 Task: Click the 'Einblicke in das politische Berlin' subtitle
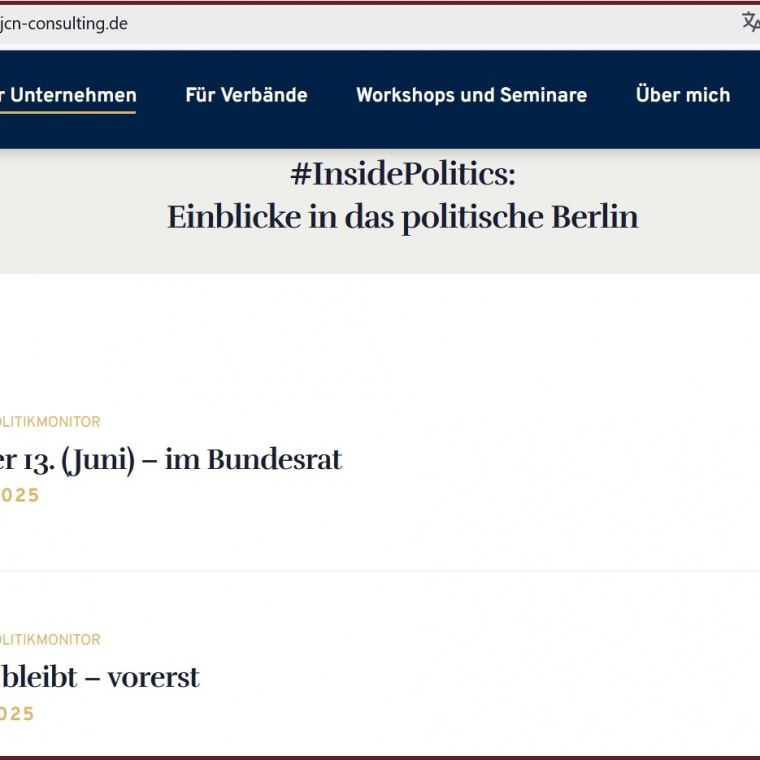[402, 217]
